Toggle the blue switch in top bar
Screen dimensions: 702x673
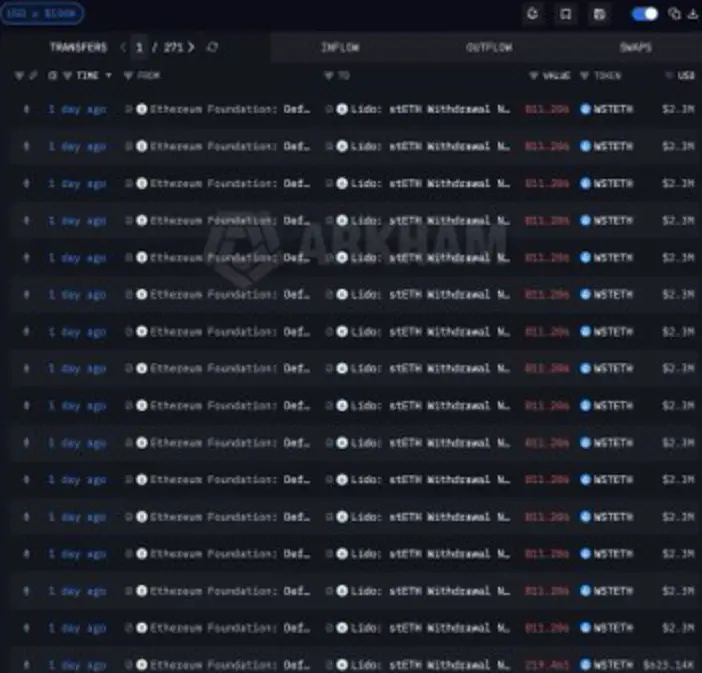coord(645,14)
